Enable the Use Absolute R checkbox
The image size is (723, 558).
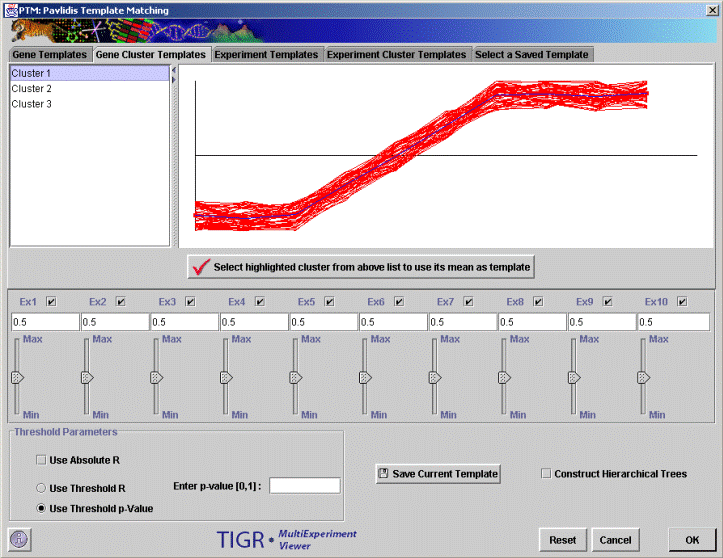click(x=42, y=460)
